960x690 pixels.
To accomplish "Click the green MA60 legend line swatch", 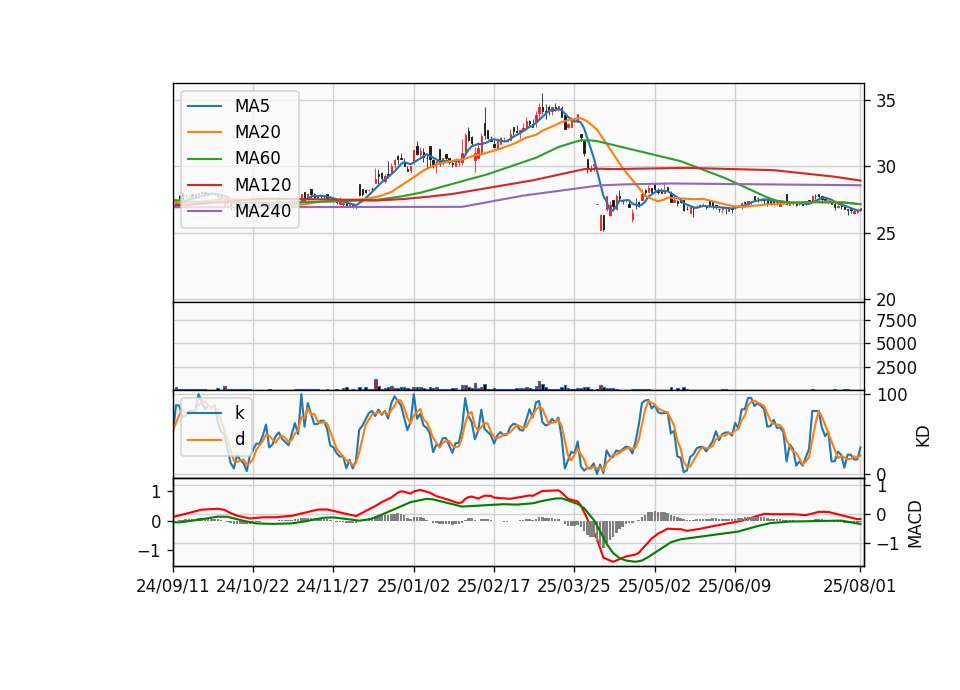I will coord(204,159).
